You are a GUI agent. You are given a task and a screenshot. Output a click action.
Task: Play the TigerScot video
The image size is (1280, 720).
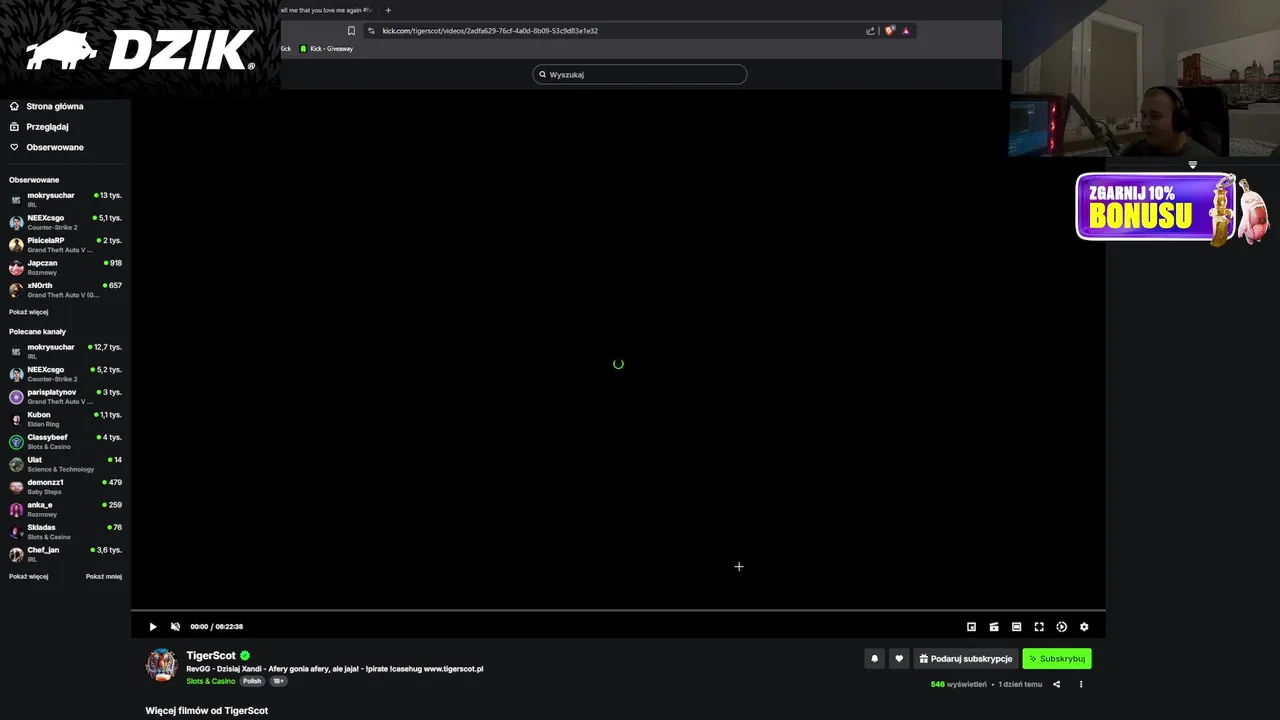click(153, 627)
